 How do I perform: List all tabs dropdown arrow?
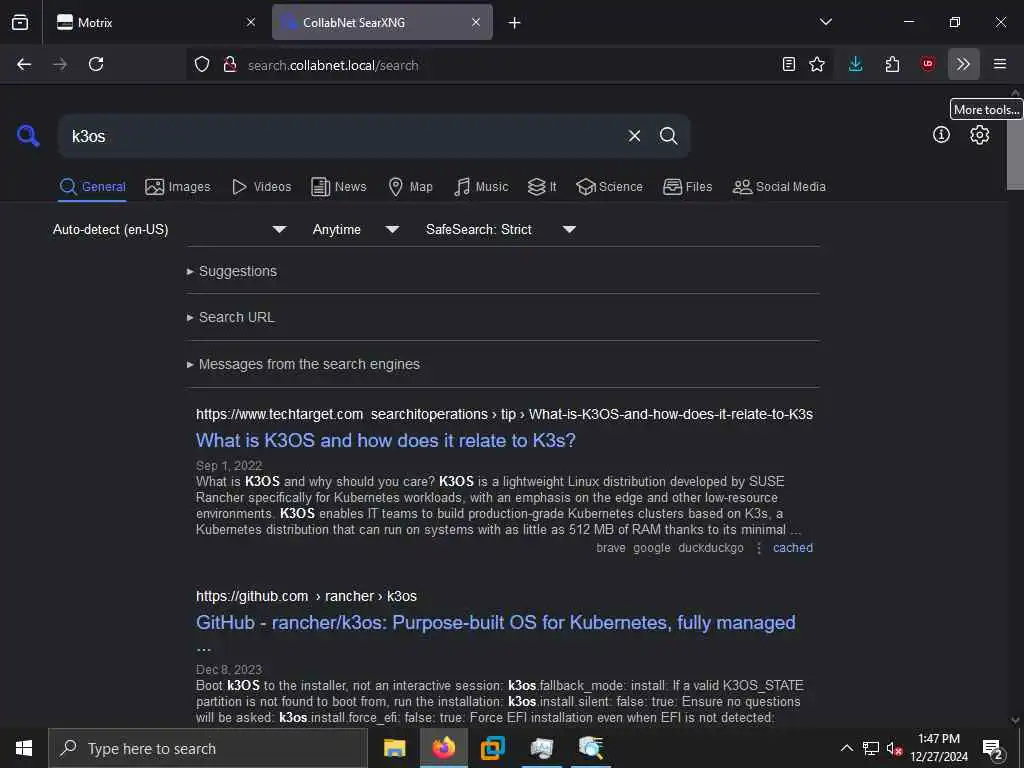[x=825, y=22]
